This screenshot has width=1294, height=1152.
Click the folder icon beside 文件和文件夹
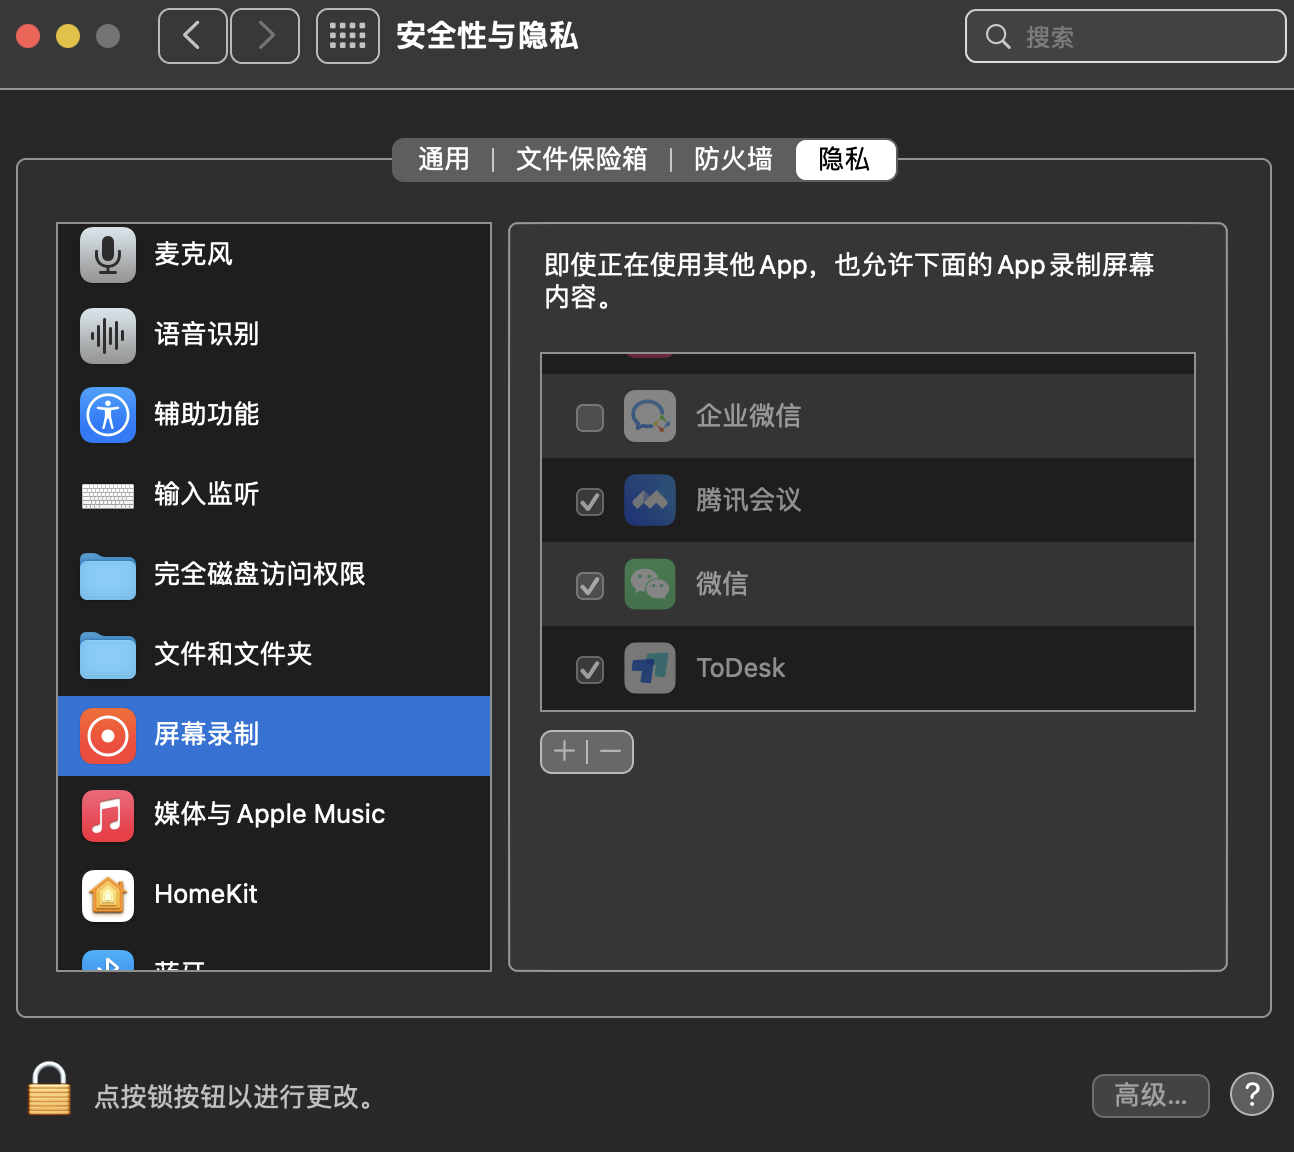(x=108, y=656)
